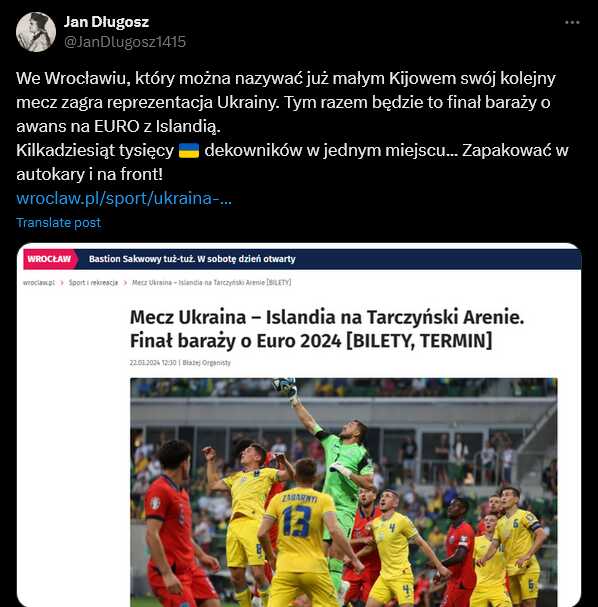Open Bastion Sakowy news ticker headline
Screen dimensions: 598x607
(192, 259)
